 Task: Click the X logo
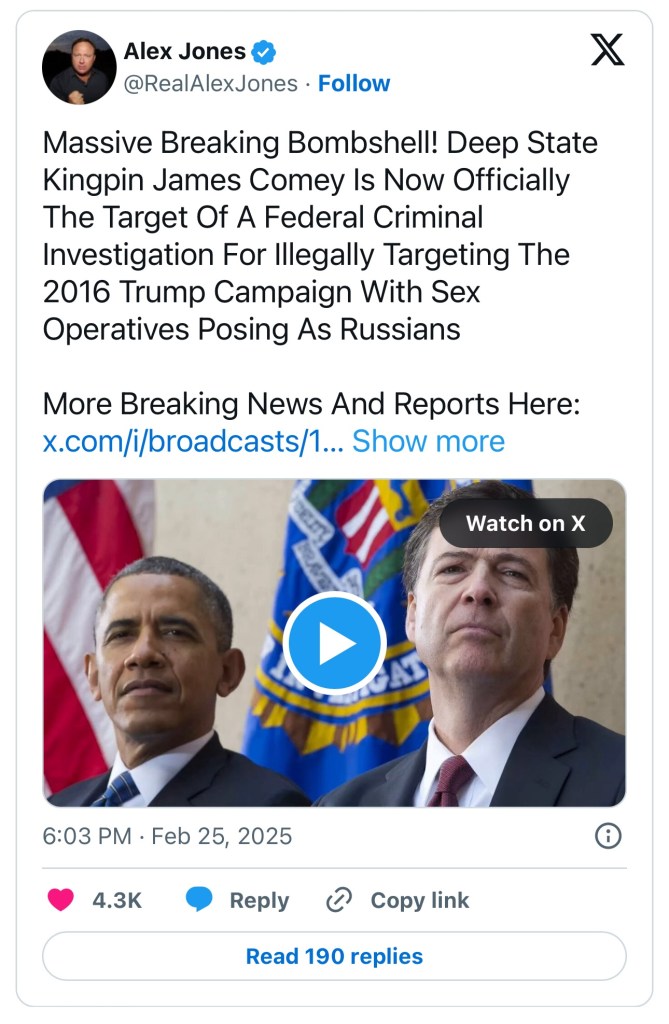[607, 49]
